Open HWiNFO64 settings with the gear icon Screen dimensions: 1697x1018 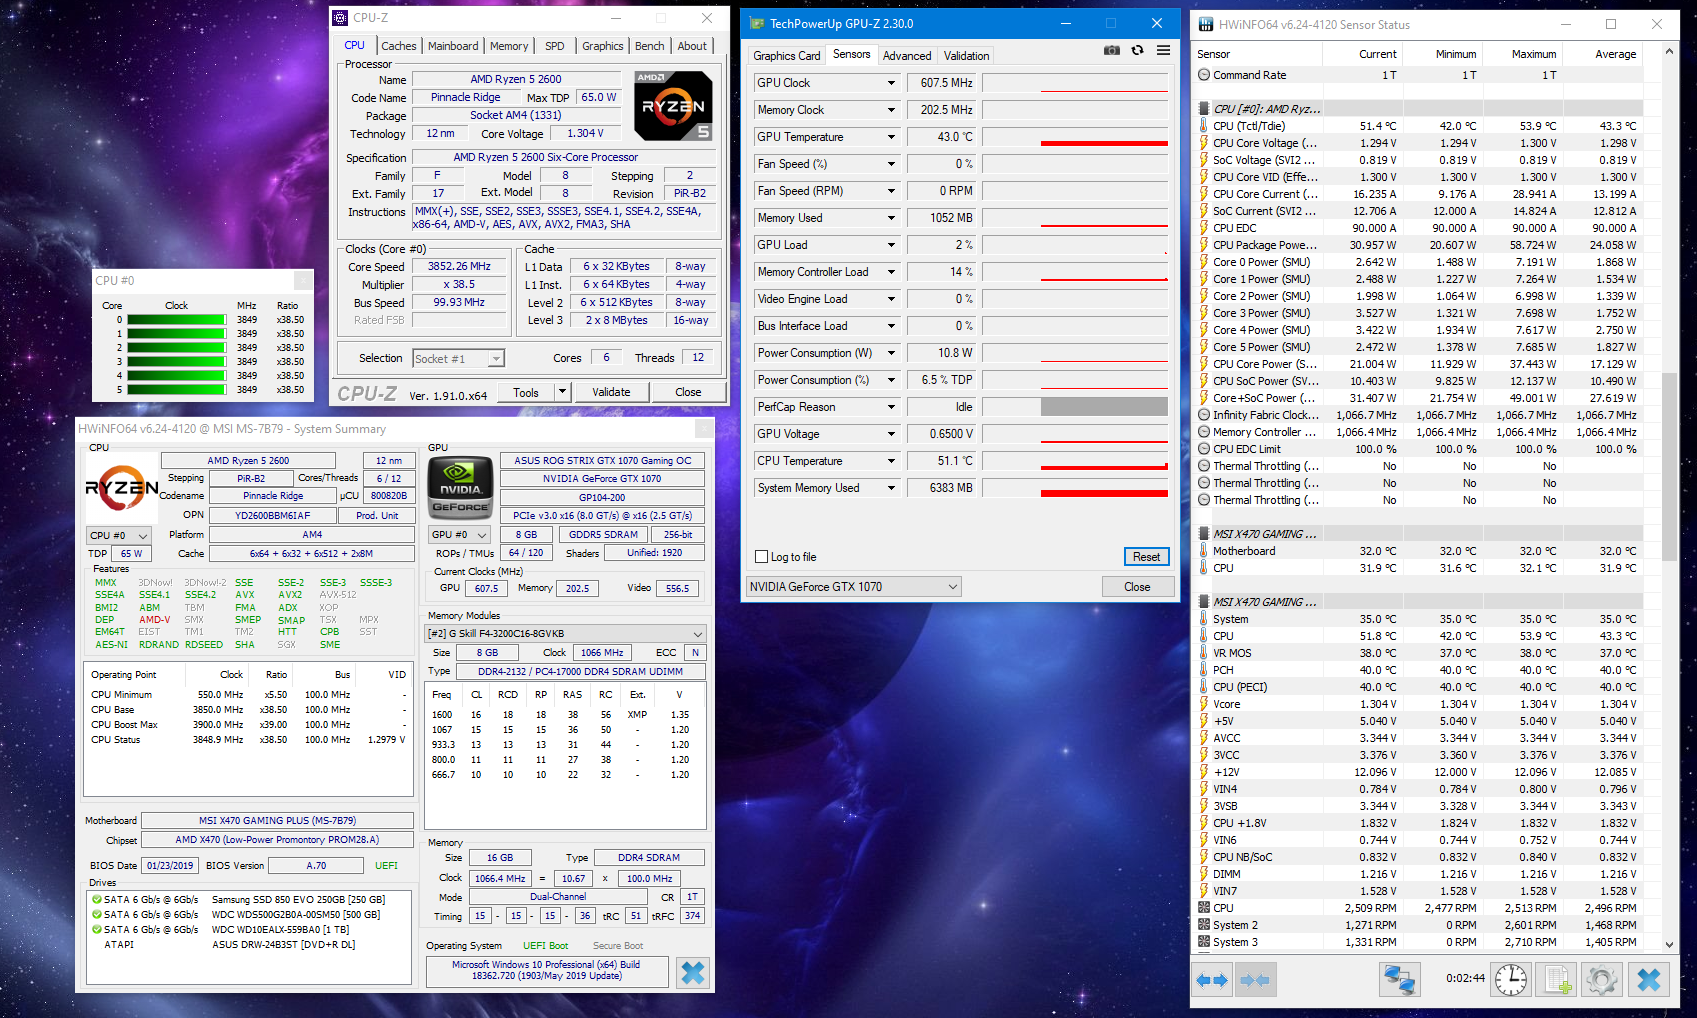1602,979
